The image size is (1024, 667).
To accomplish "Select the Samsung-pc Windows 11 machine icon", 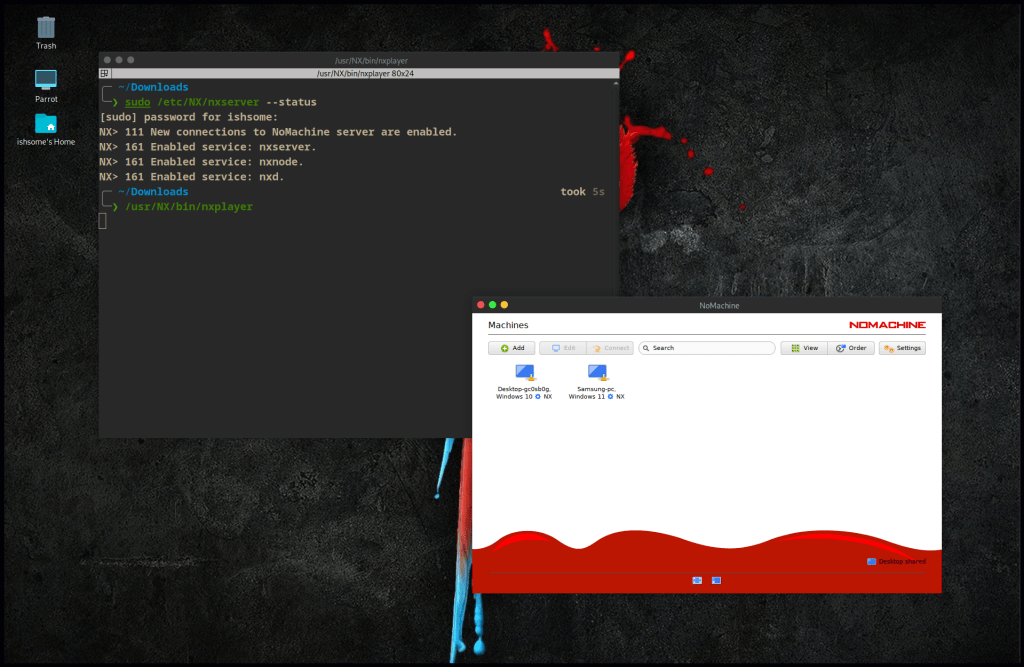I will (598, 373).
